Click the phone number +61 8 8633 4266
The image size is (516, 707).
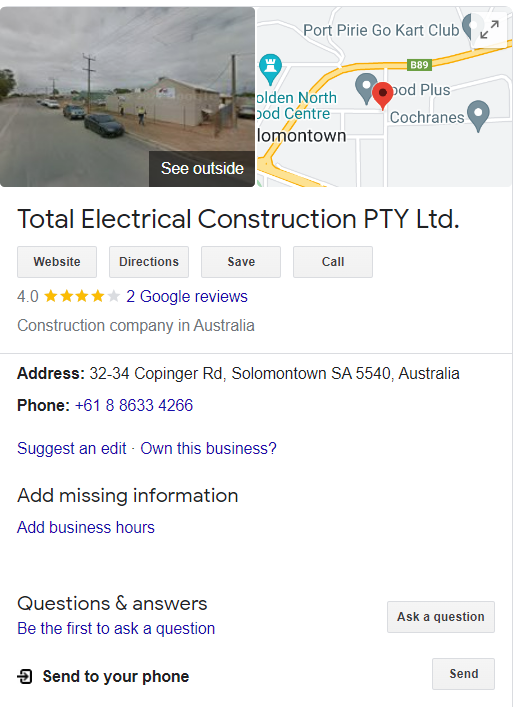(134, 405)
